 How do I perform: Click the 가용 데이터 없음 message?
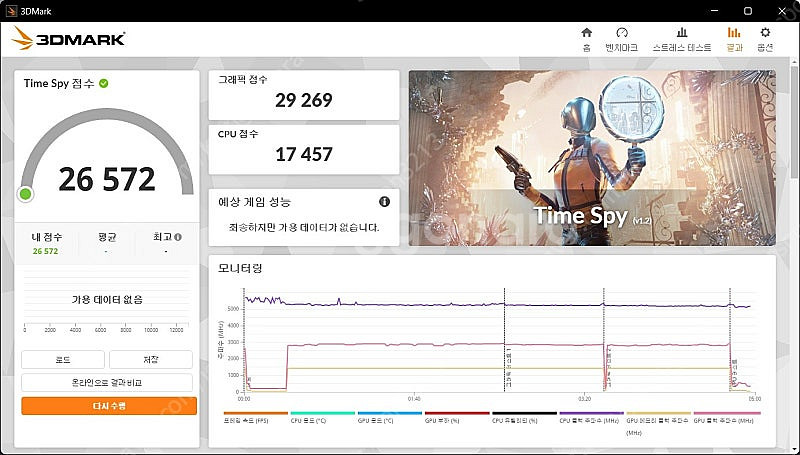[107, 299]
